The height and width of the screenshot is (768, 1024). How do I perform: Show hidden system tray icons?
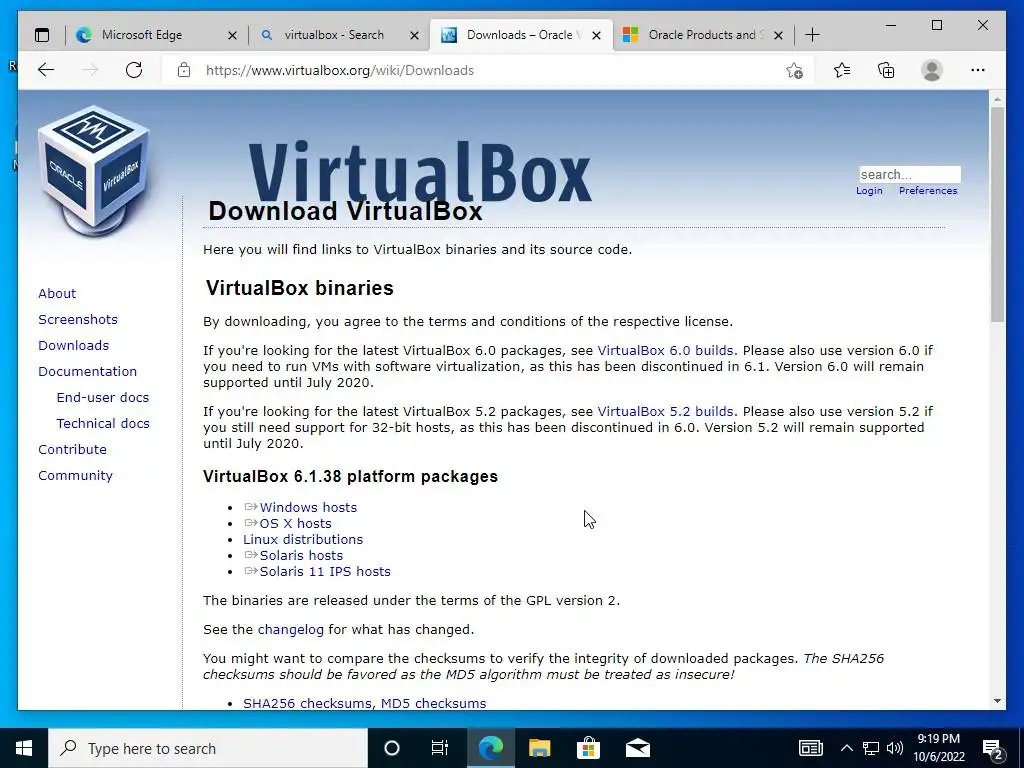click(846, 748)
